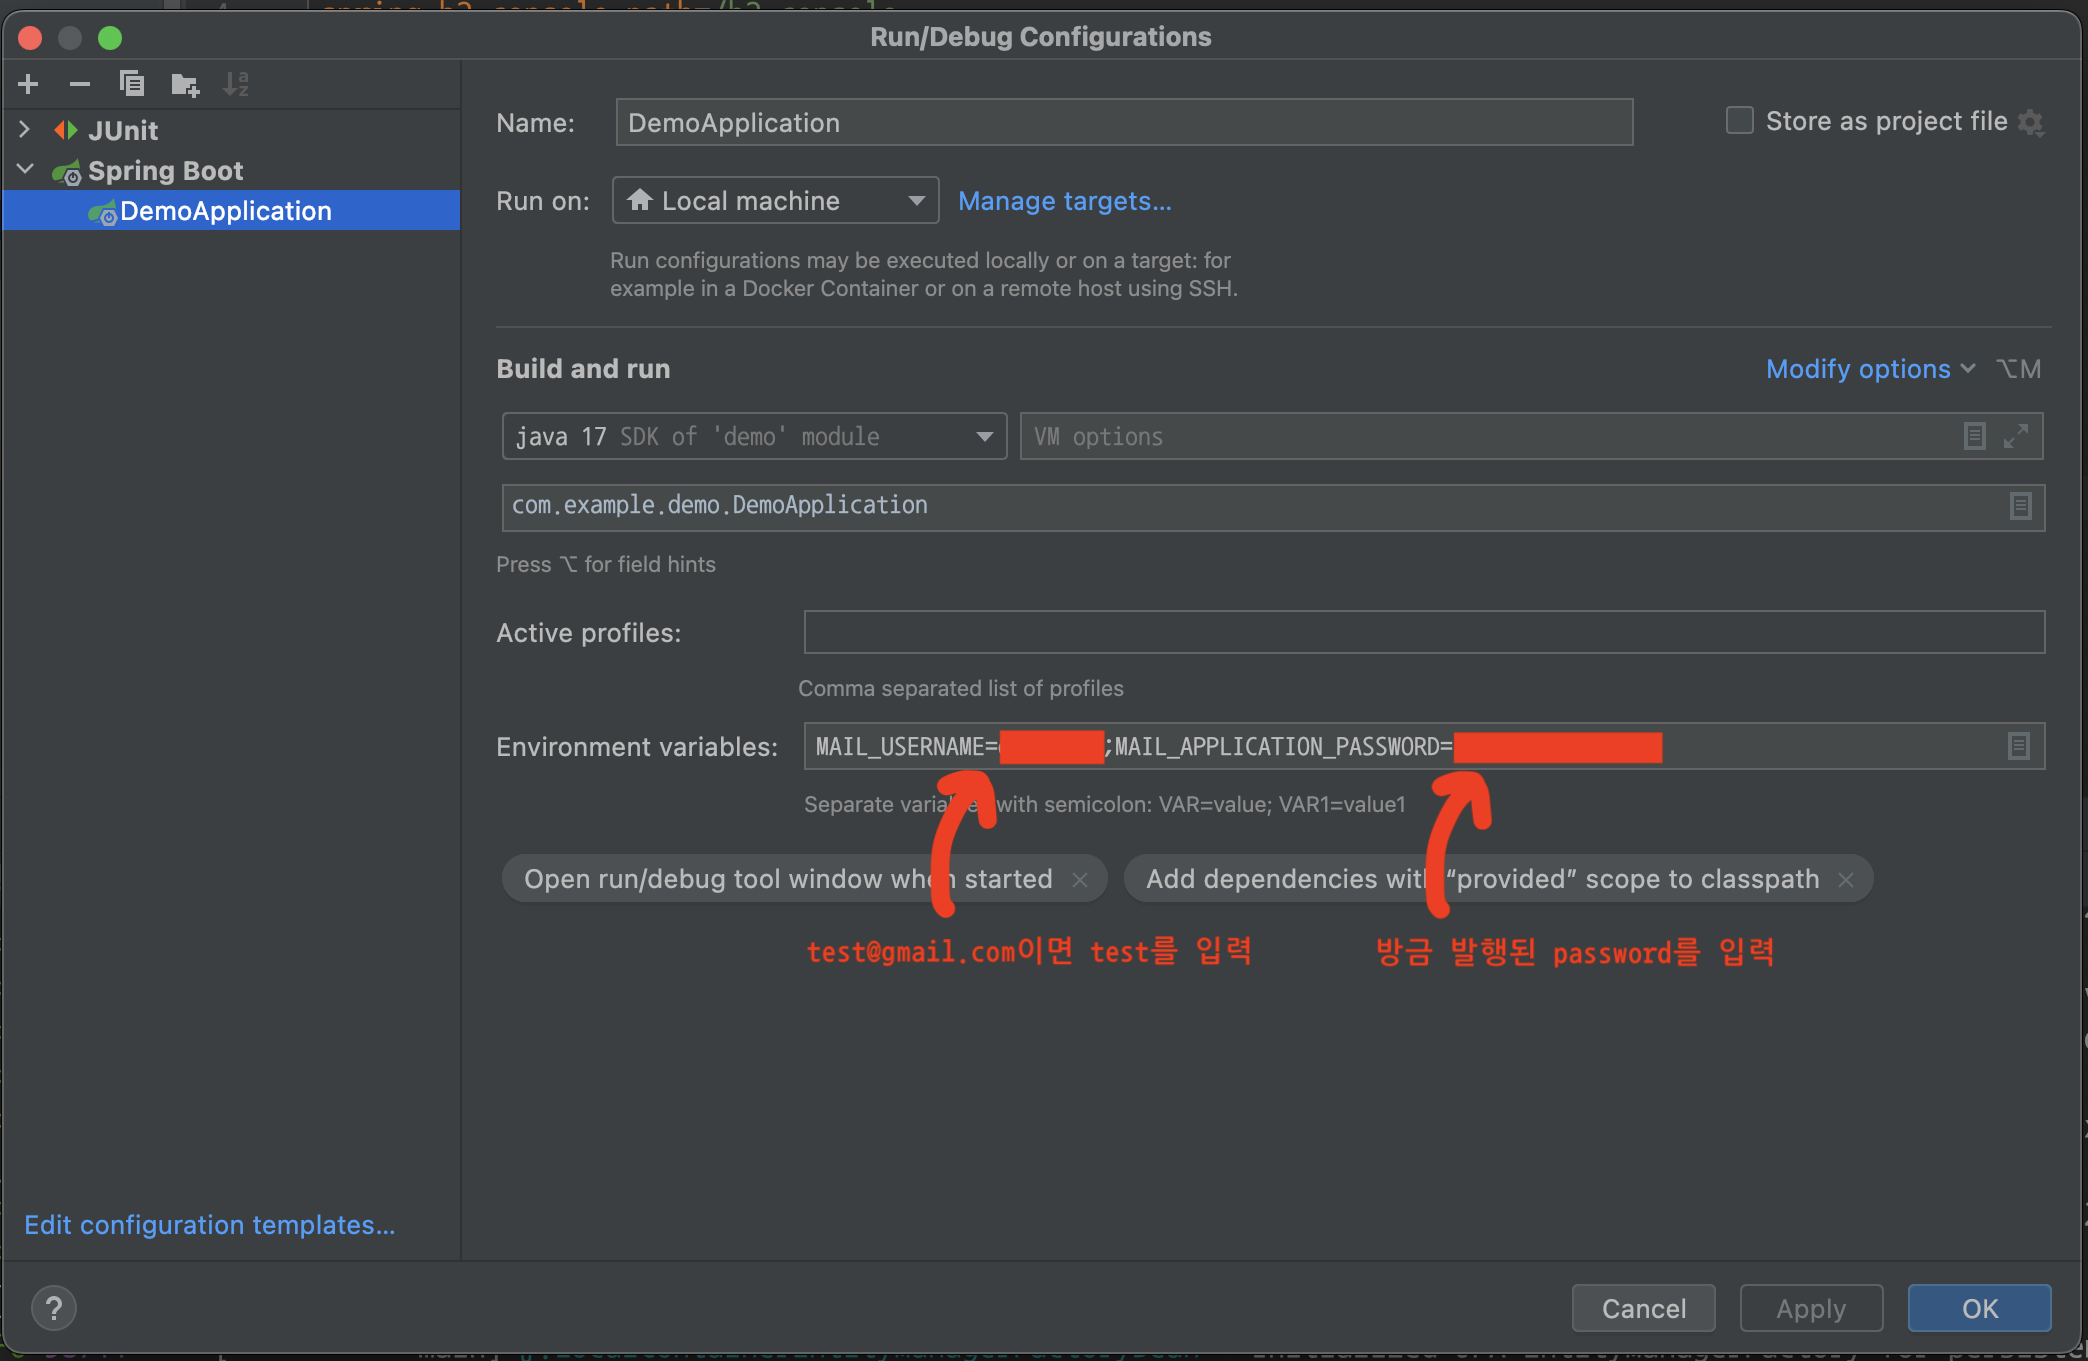The height and width of the screenshot is (1361, 2088).
Task: Collapse the Spring Boot tree node
Action: click(x=25, y=170)
